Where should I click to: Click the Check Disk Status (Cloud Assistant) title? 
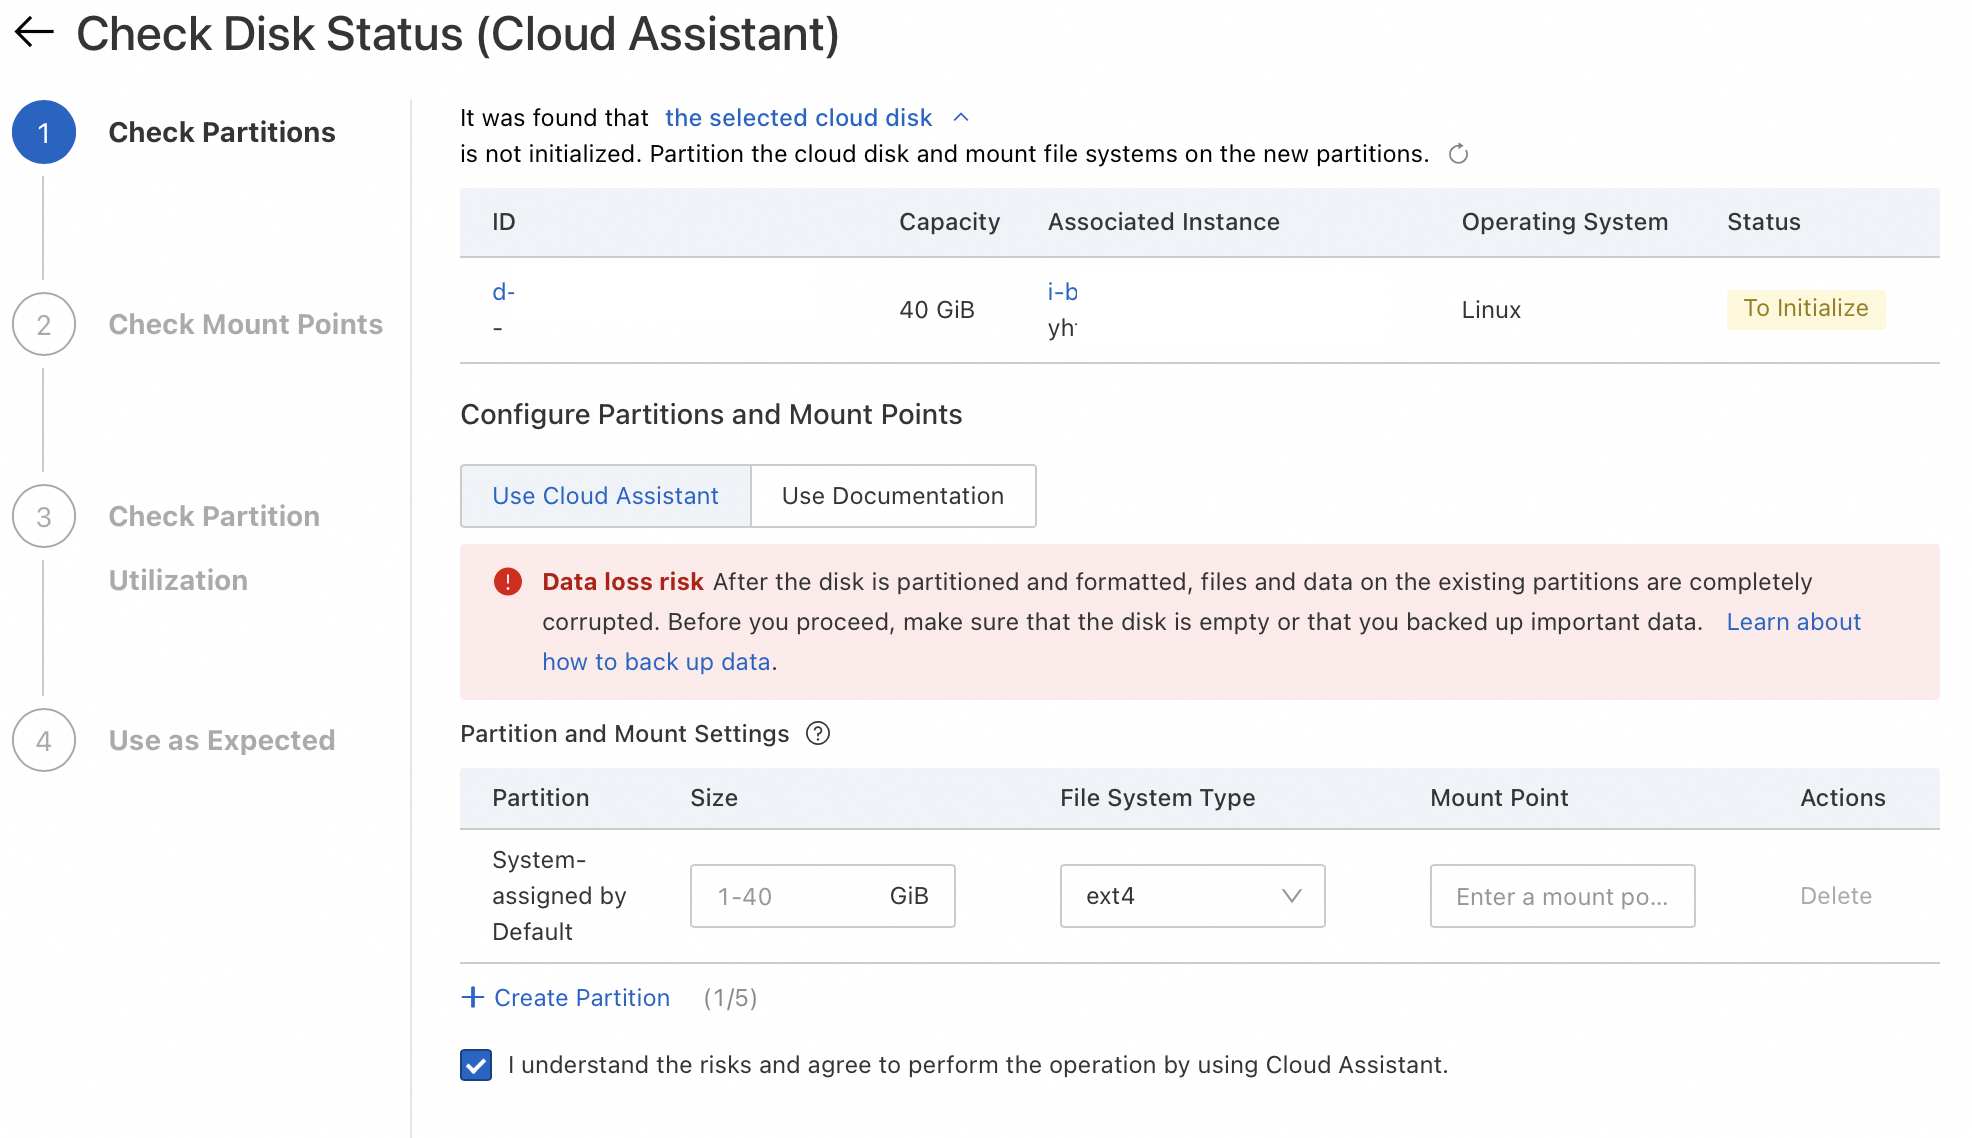[x=458, y=34]
